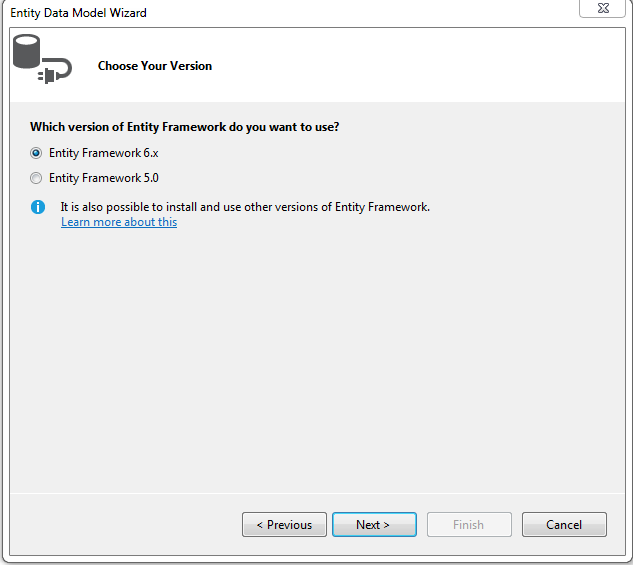Click the Entity Framework 6.x label text
The image size is (633, 565).
pyautogui.click(x=104, y=153)
